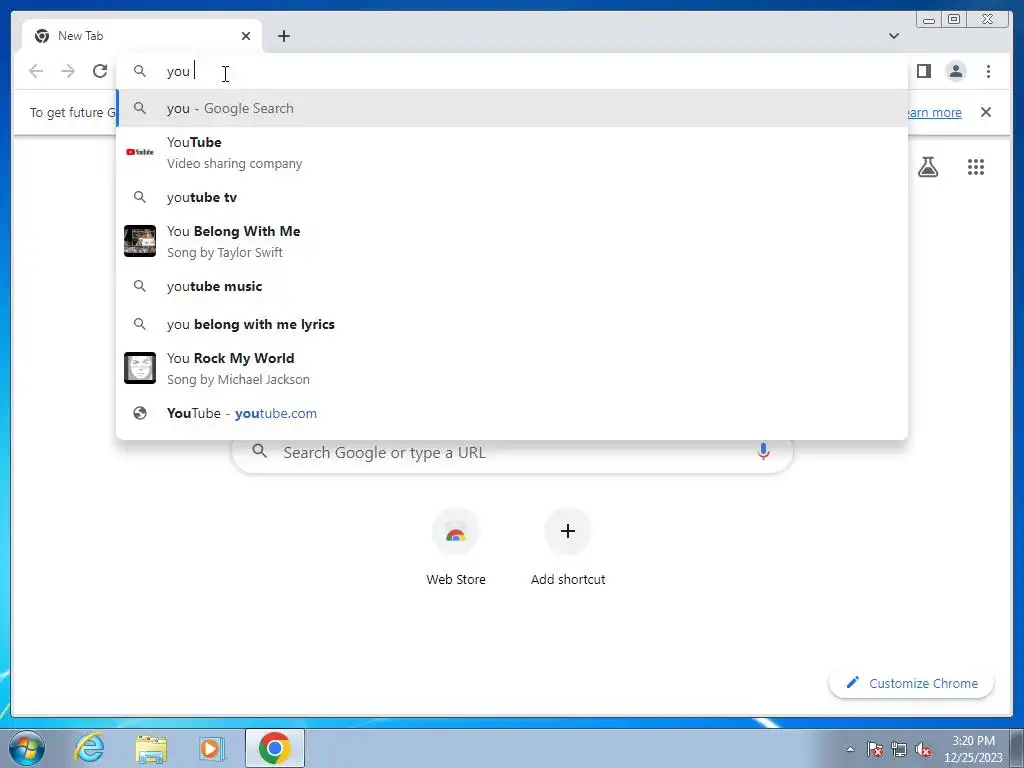Select 'You Belong With Me' suggestion
The image size is (1024, 768).
click(512, 241)
